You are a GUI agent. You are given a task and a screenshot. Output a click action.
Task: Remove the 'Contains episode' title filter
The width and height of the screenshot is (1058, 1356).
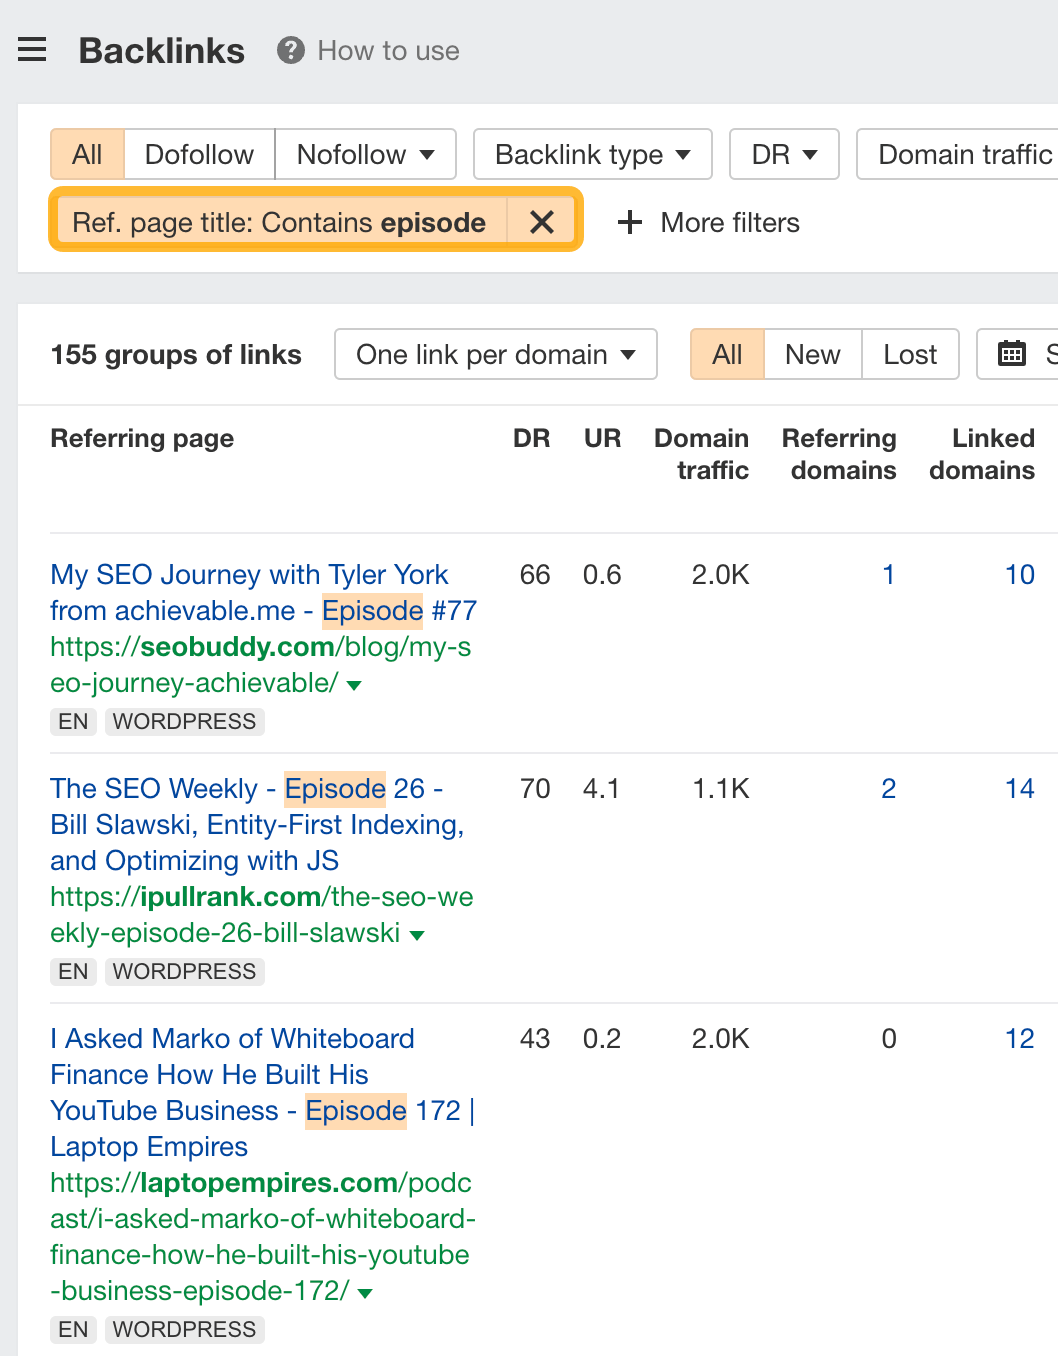pos(542,222)
